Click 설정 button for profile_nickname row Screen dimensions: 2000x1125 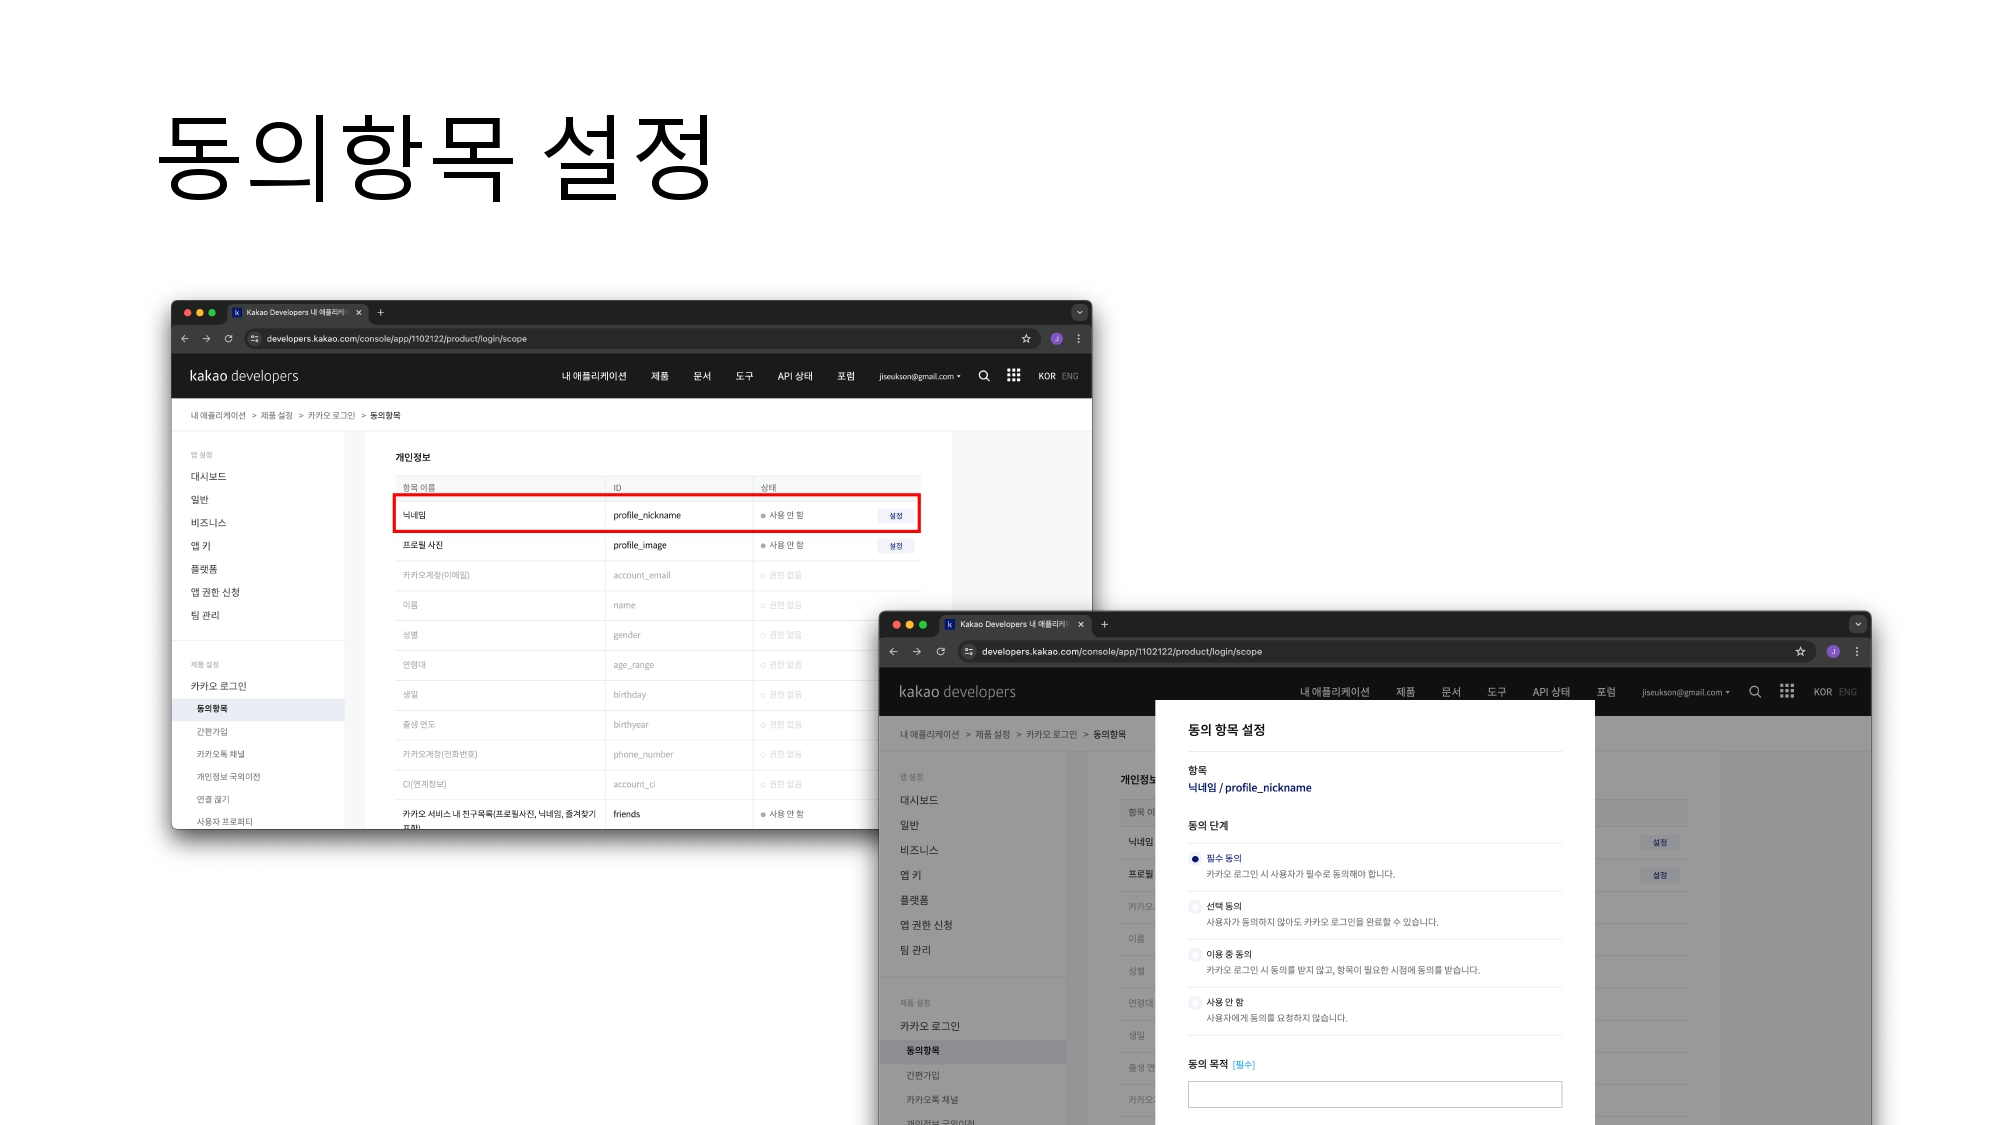(x=896, y=516)
